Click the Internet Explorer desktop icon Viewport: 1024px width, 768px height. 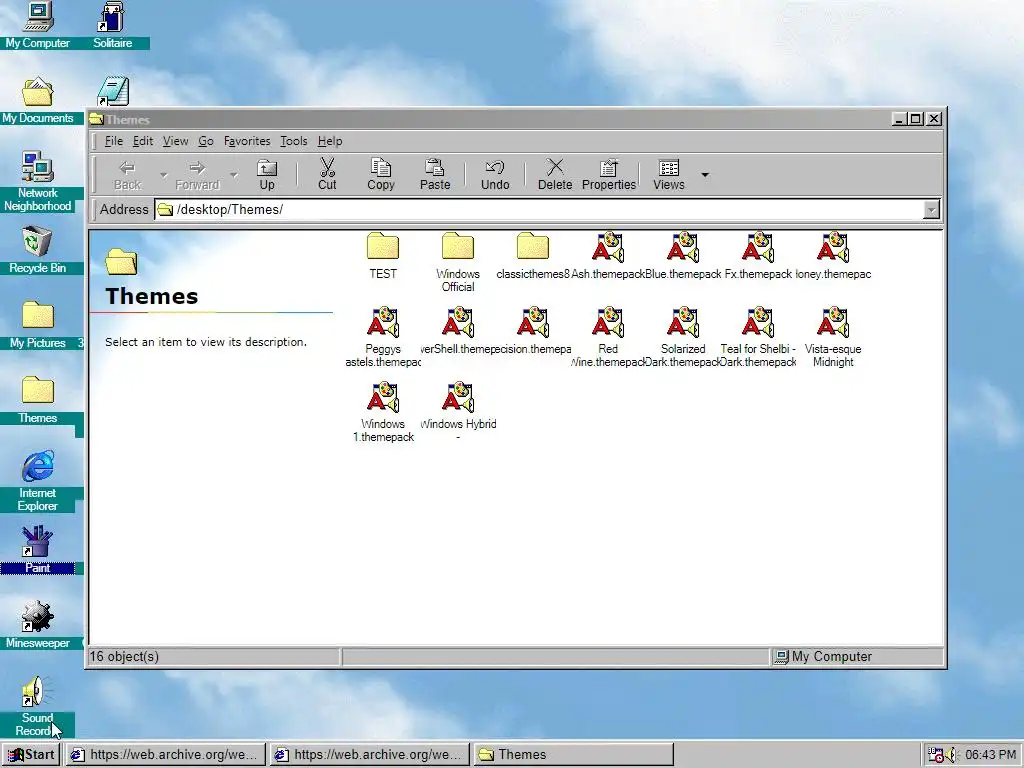(37, 481)
